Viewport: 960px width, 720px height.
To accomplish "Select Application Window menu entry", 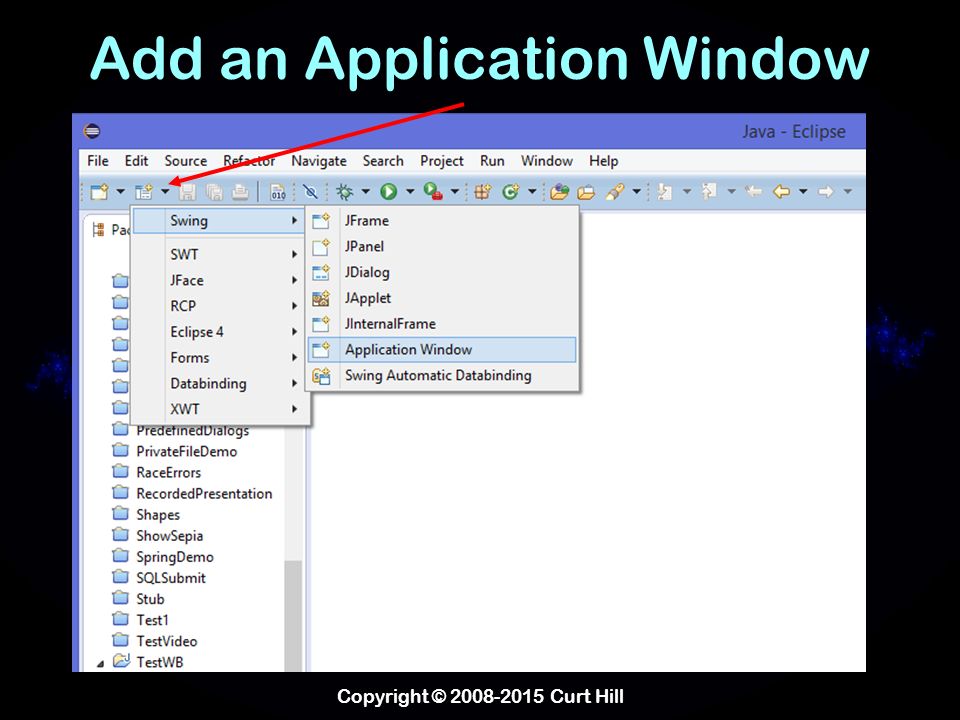I will 442,350.
